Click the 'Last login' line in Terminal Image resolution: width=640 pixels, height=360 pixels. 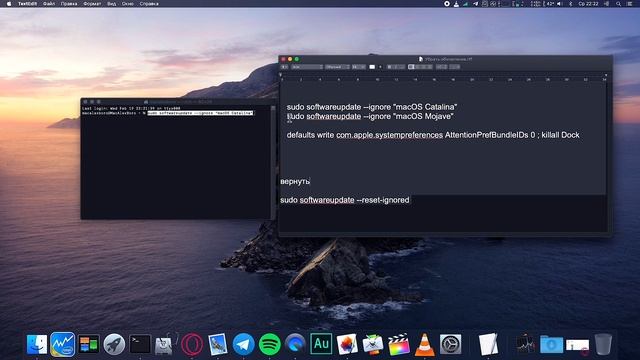click(x=131, y=109)
